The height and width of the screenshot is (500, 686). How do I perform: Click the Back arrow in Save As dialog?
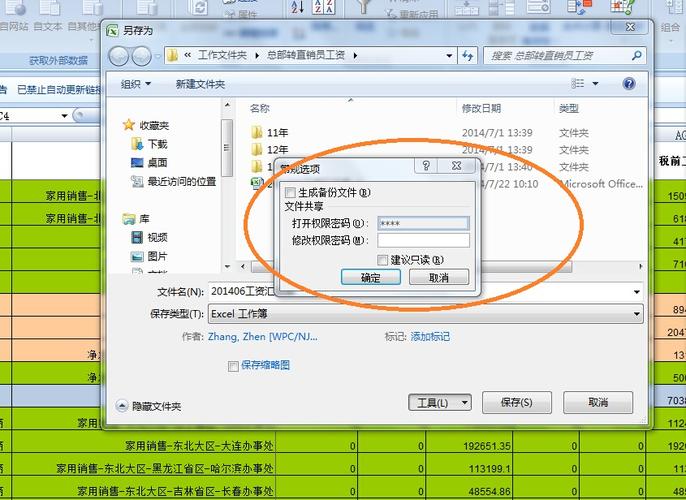click(118, 56)
